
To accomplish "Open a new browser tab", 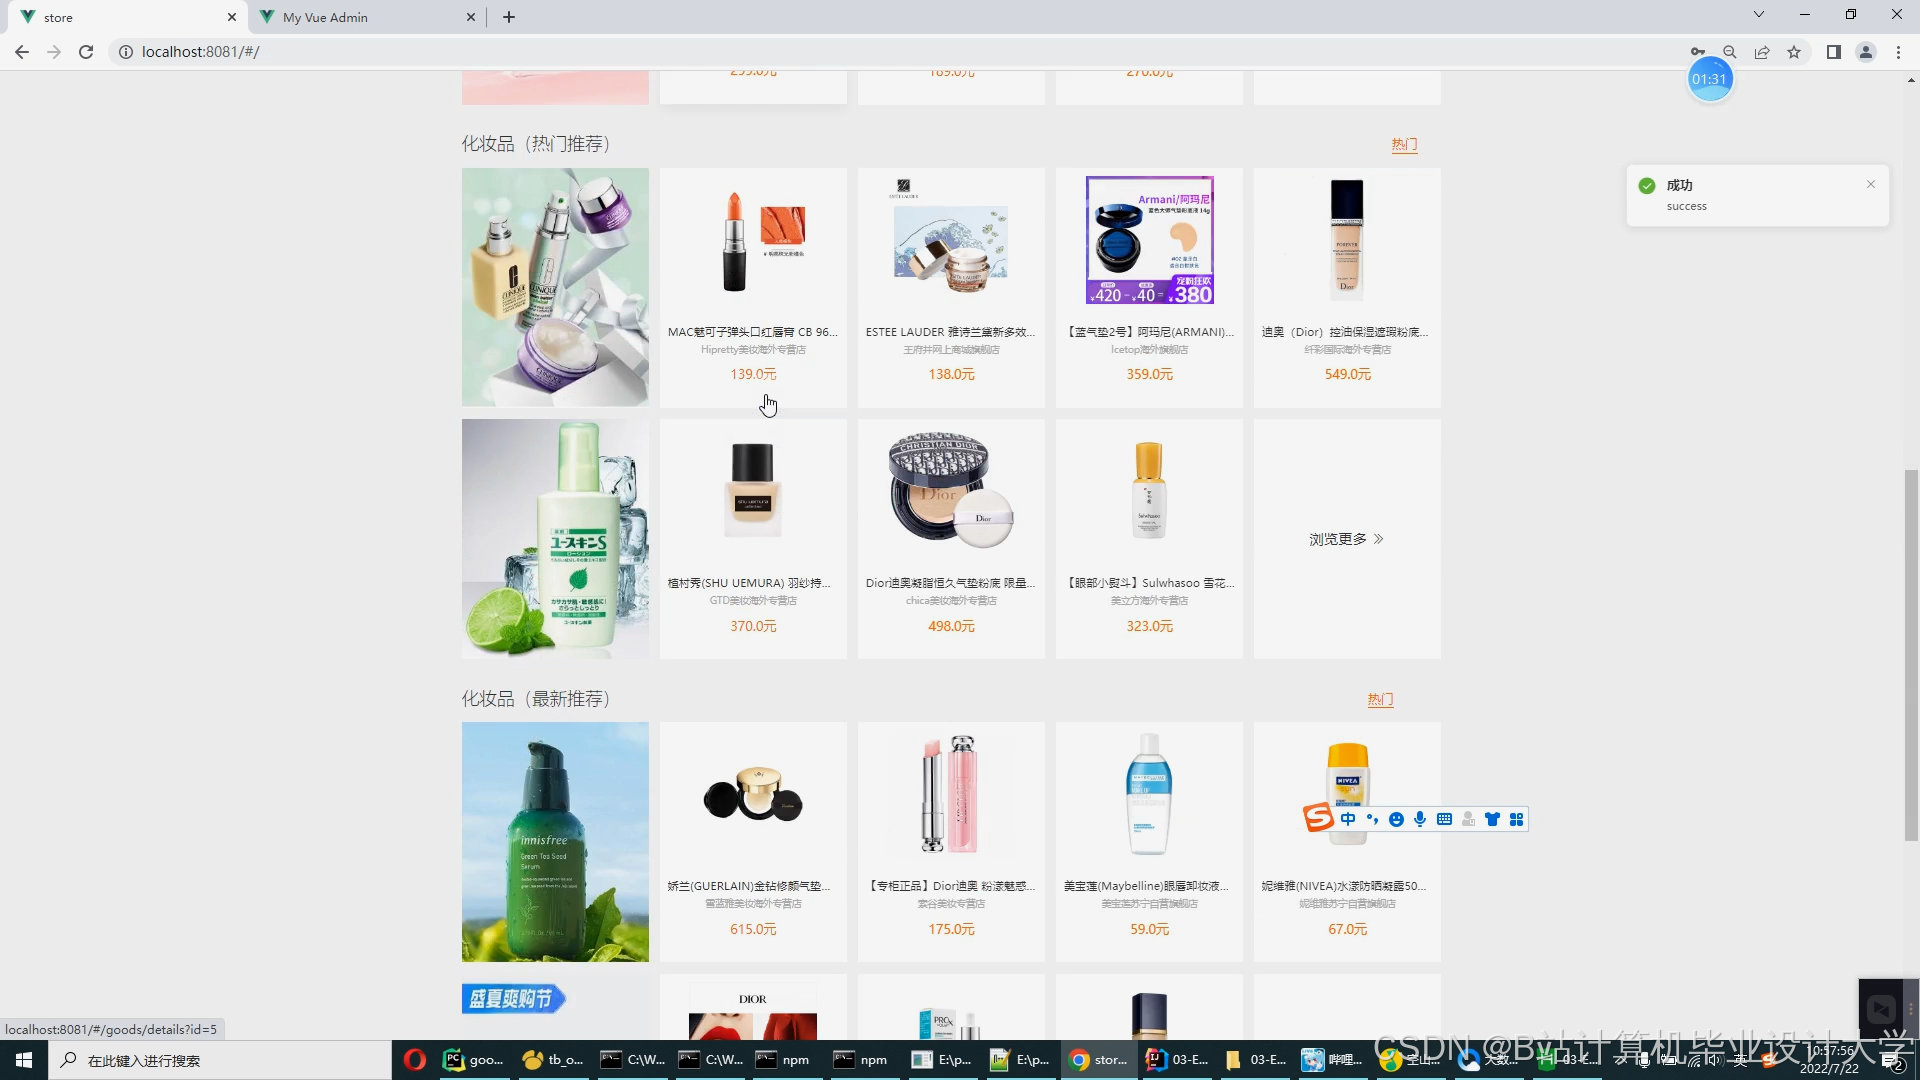I will point(509,17).
